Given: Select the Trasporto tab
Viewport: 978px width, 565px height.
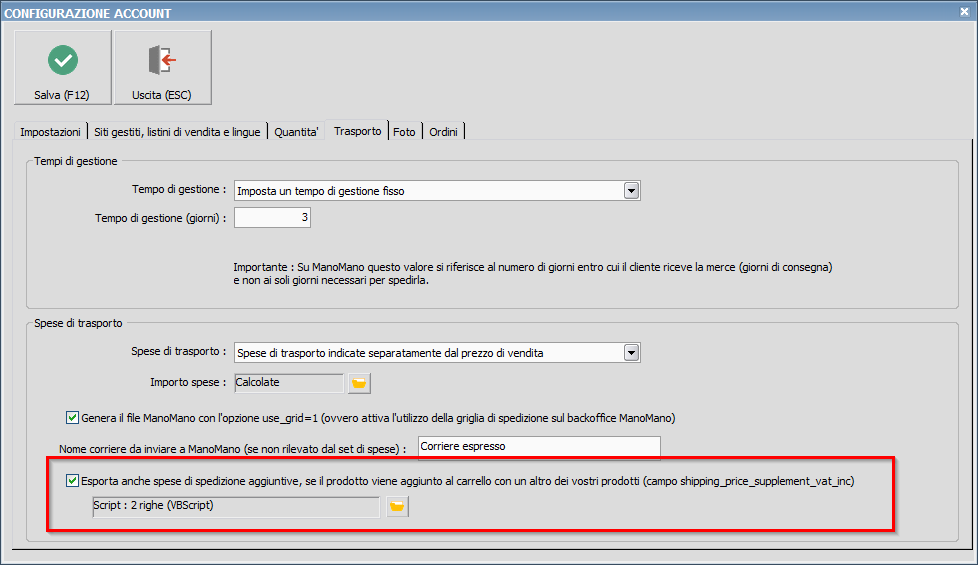Looking at the screenshot, I should click(x=357, y=130).
